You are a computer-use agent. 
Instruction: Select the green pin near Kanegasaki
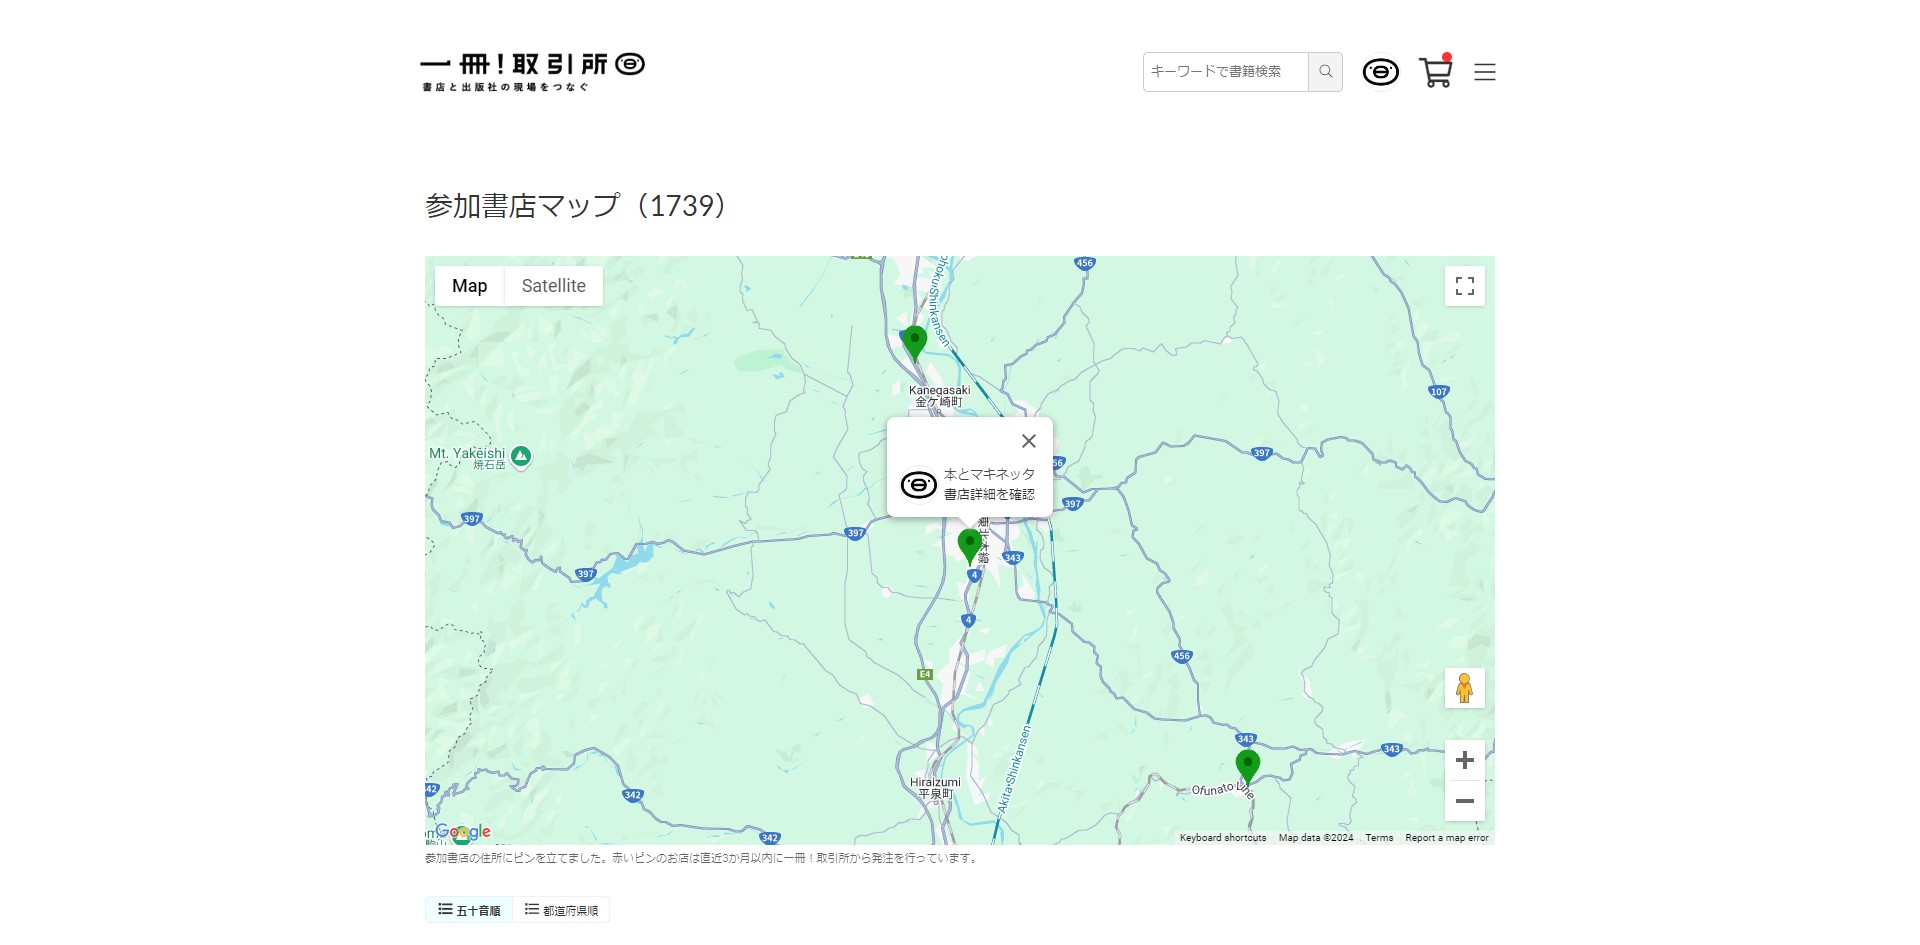click(914, 343)
